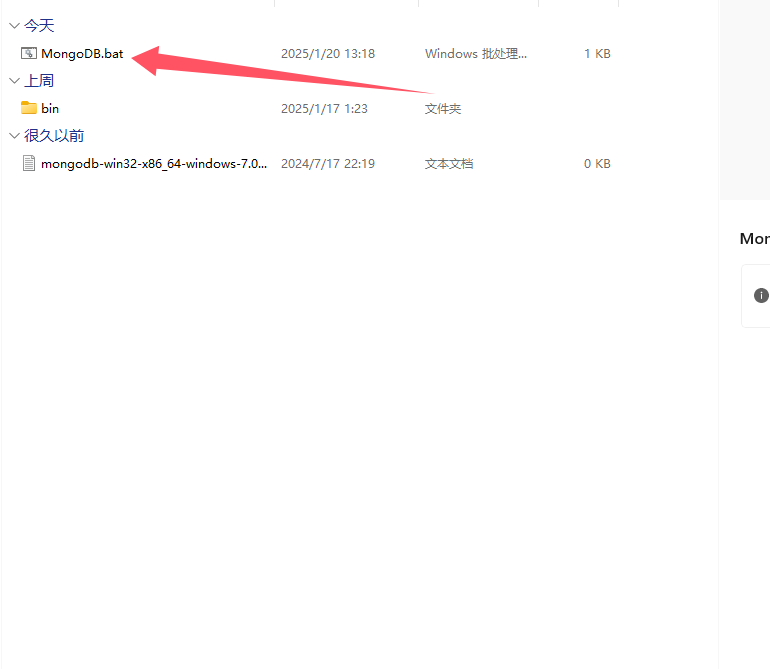Image resolution: width=770 pixels, height=669 pixels.
Task: Click the 1 KB size of MongoDB.bat
Action: pyautogui.click(x=597, y=53)
